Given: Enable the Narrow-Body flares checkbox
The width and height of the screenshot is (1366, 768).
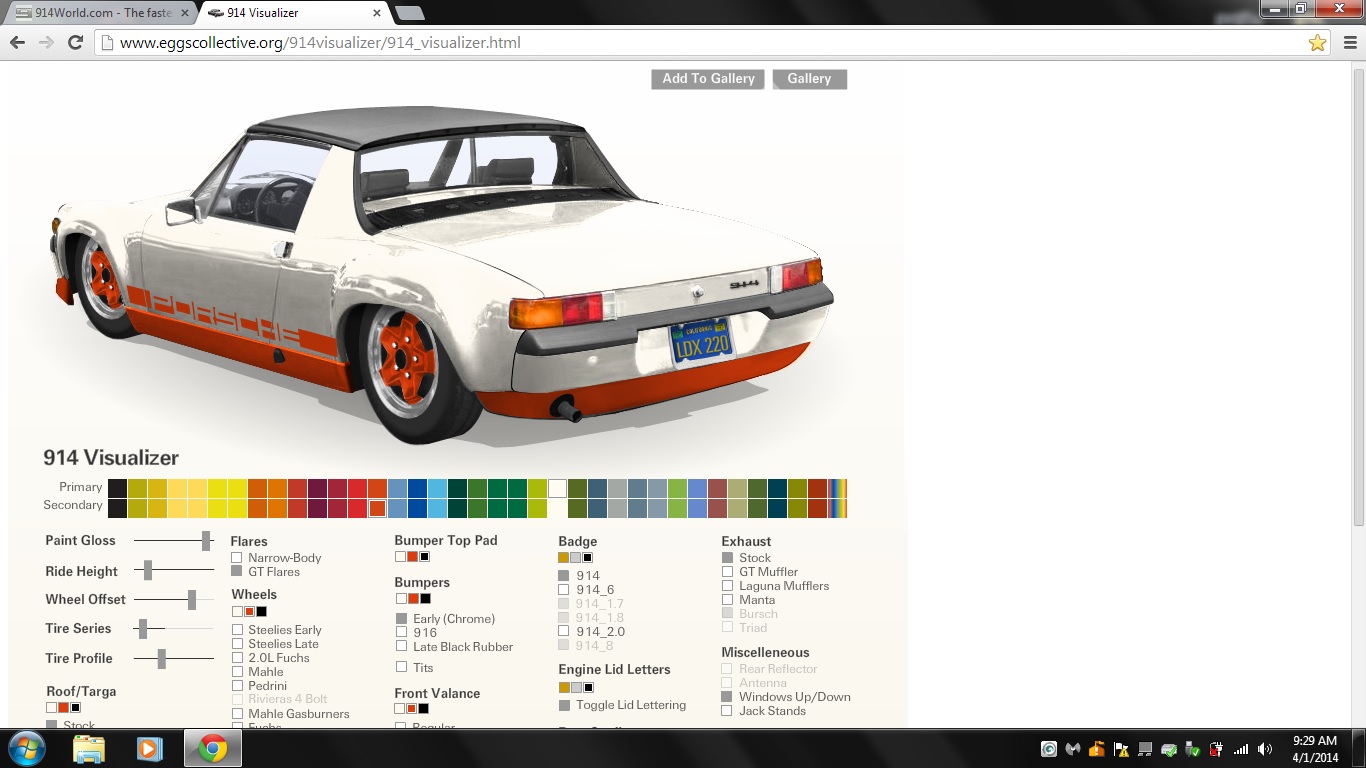Looking at the screenshot, I should click(237, 558).
